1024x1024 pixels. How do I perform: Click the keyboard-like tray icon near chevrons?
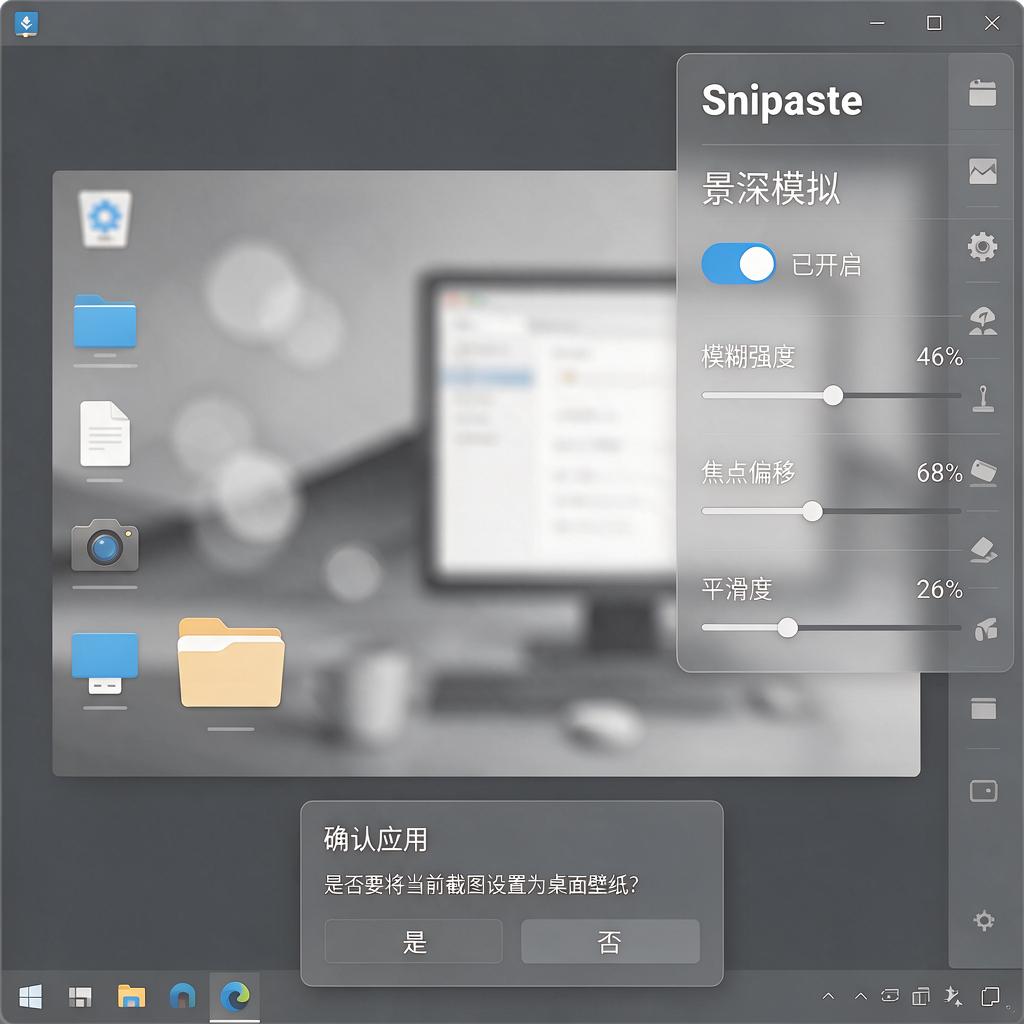pos(890,996)
